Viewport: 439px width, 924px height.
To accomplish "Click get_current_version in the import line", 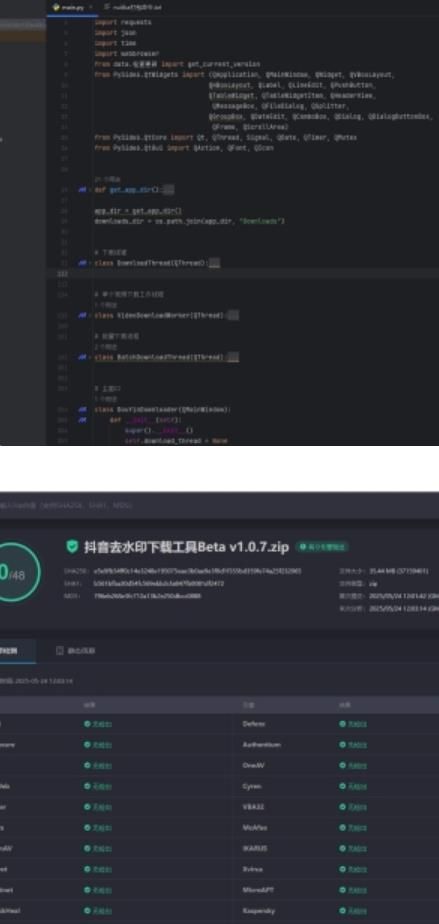I will coord(223,64).
